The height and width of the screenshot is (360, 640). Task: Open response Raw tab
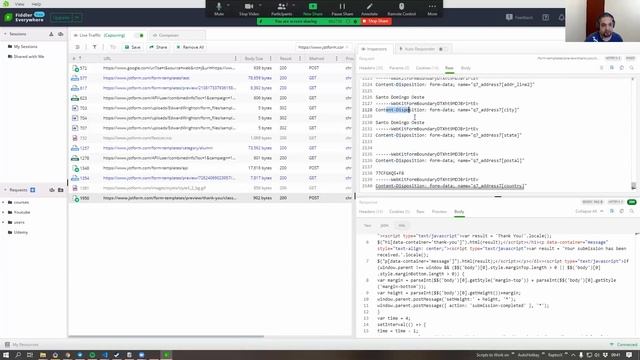click(420, 212)
